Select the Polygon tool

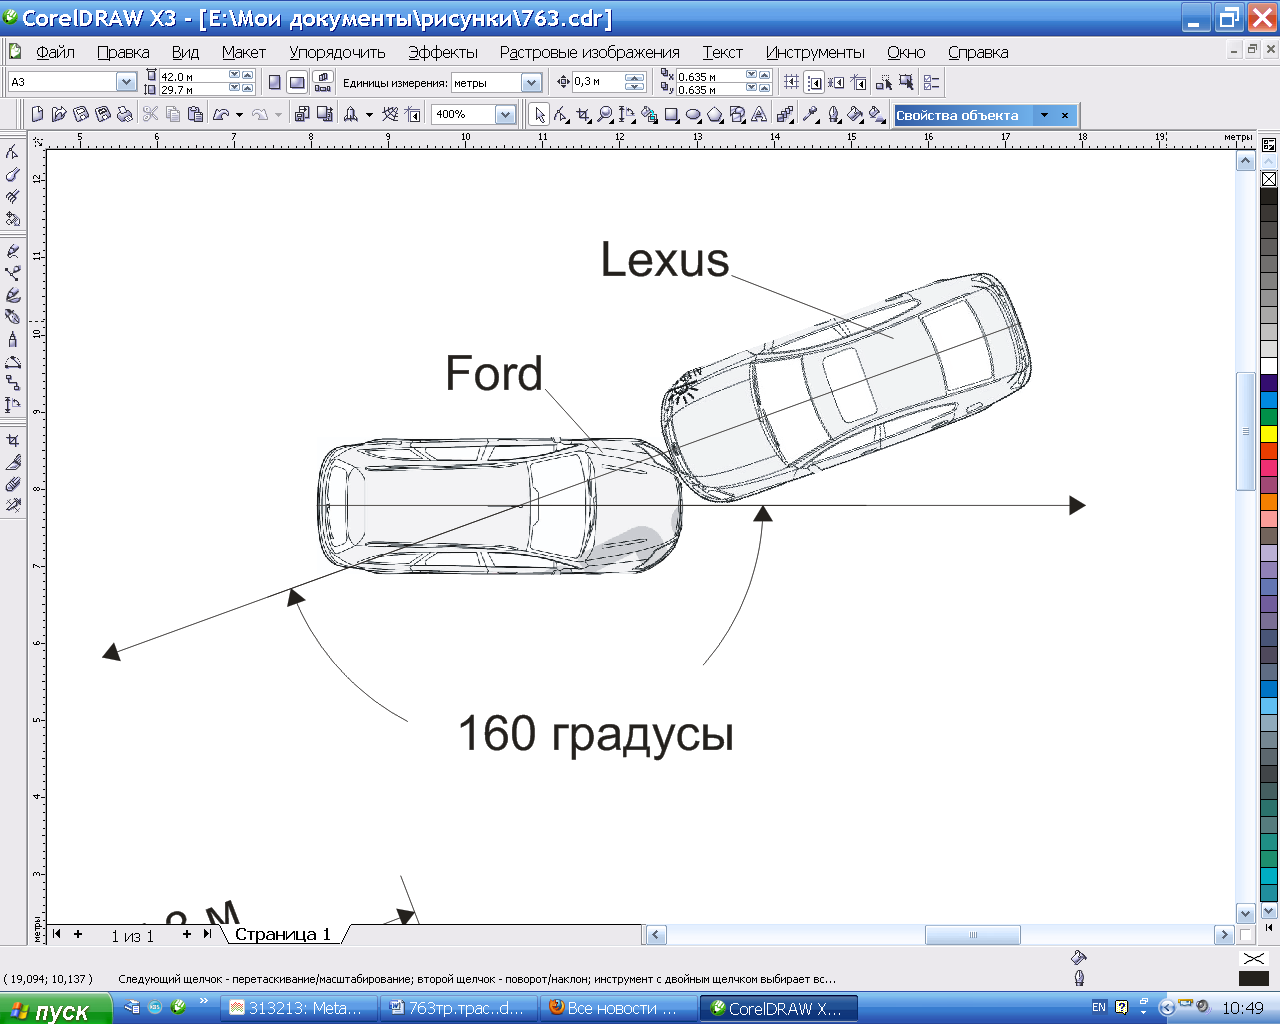(715, 115)
